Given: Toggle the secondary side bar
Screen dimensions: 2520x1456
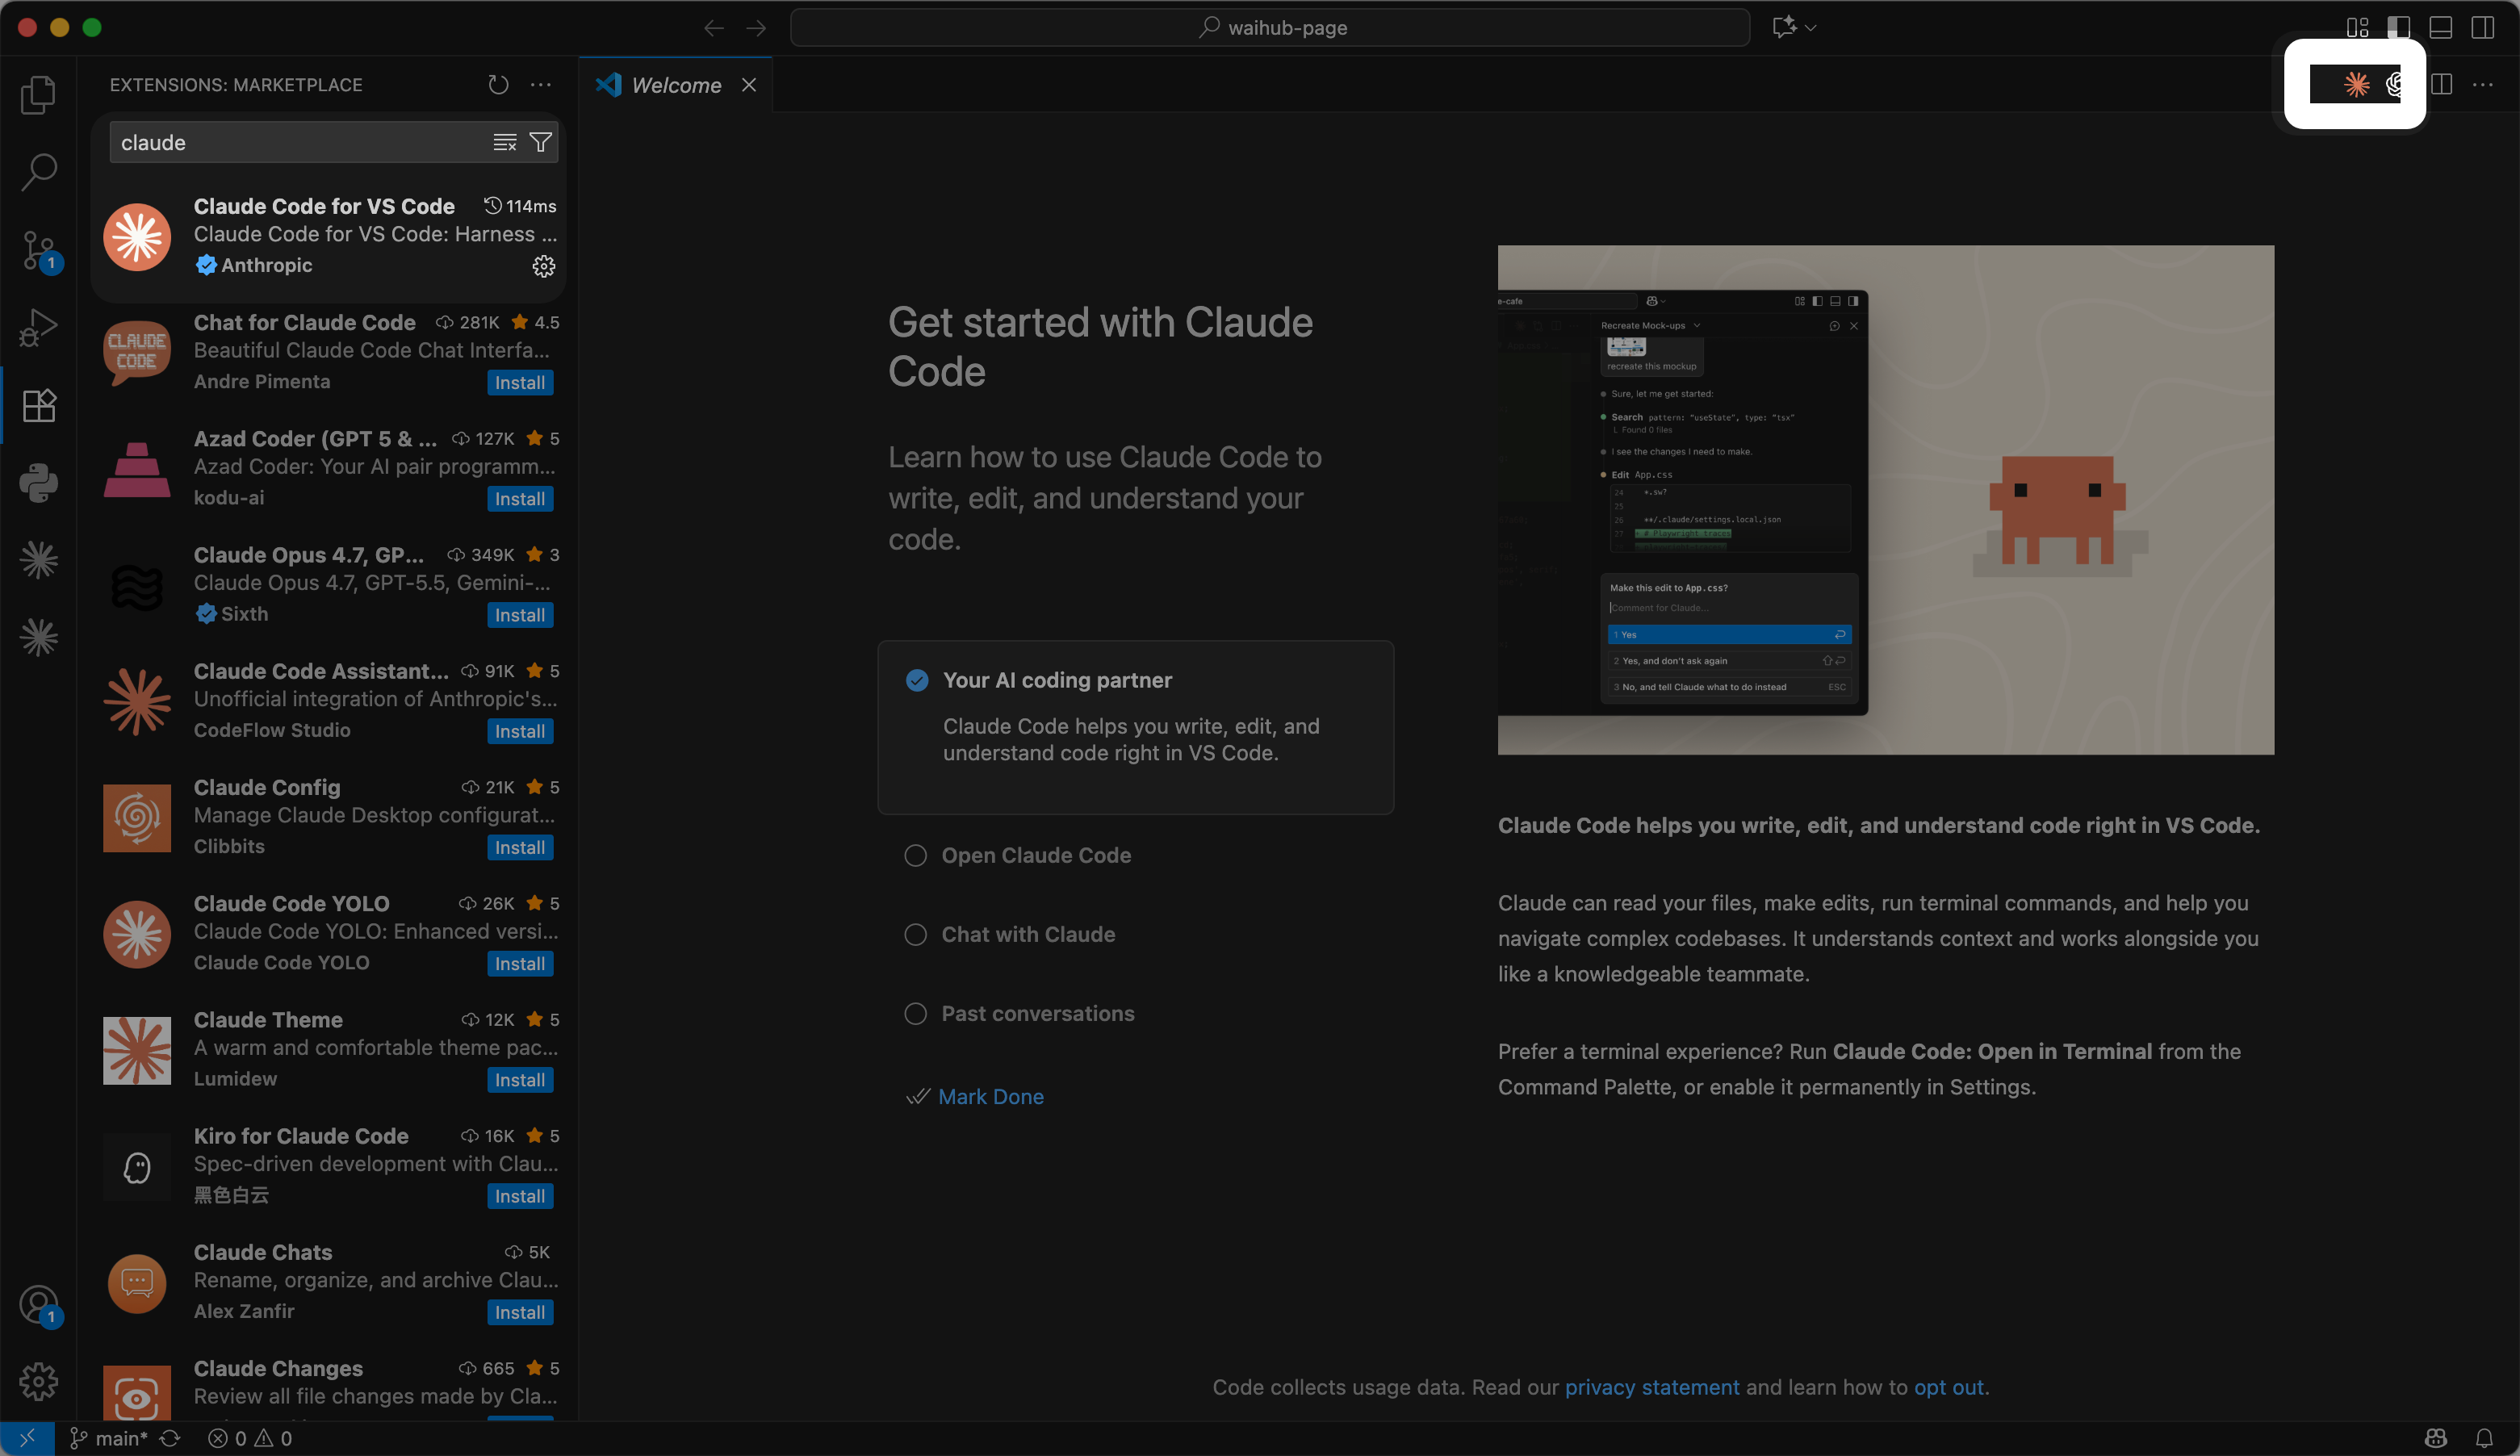Looking at the screenshot, I should [x=2483, y=27].
